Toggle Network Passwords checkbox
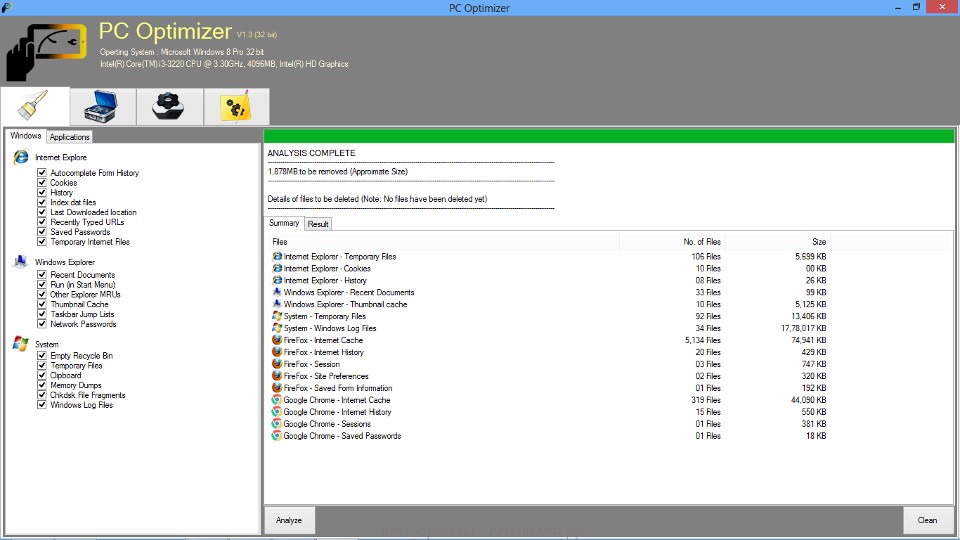 pos(42,324)
